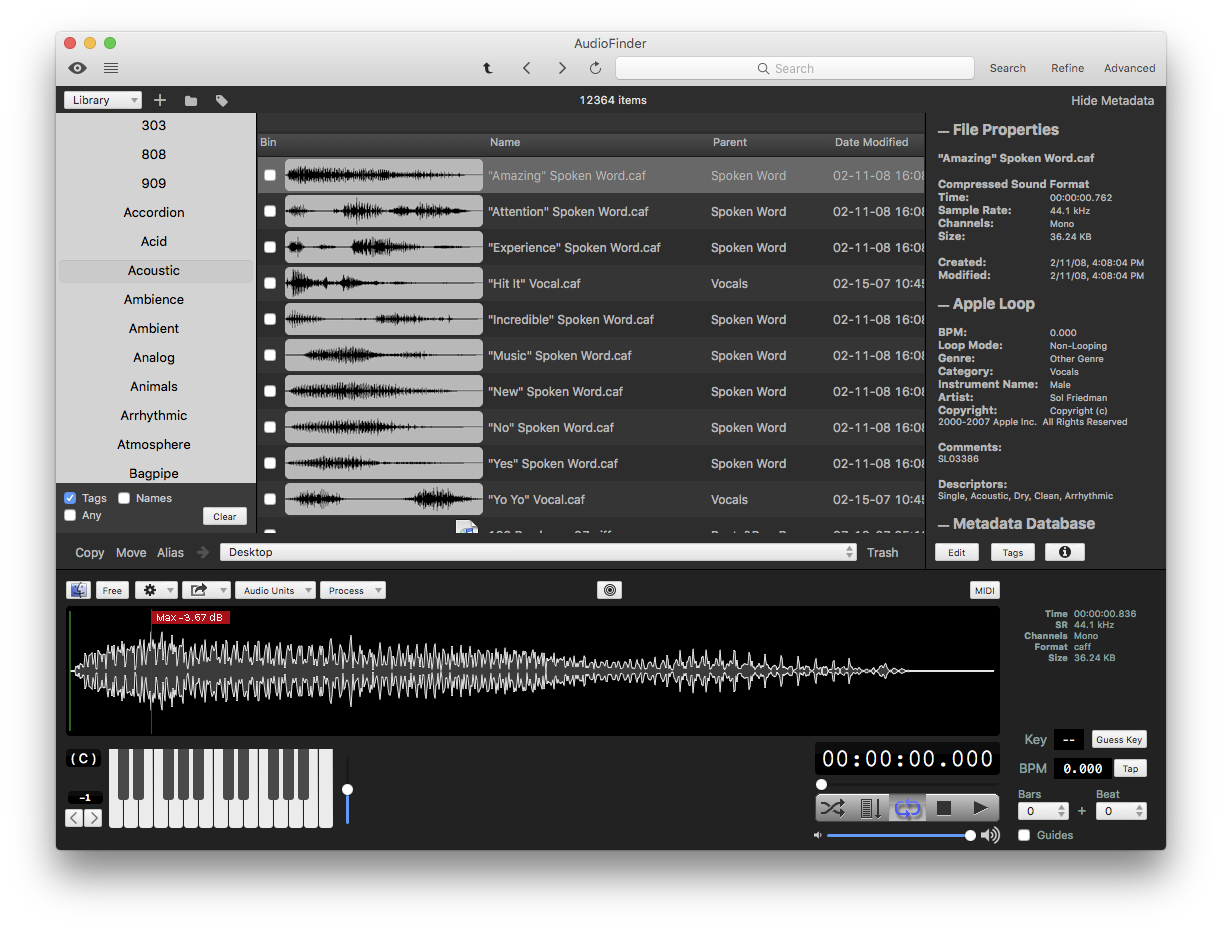The width and height of the screenshot is (1222, 930).
Task: Click the Guess Key button
Action: [x=1119, y=740]
